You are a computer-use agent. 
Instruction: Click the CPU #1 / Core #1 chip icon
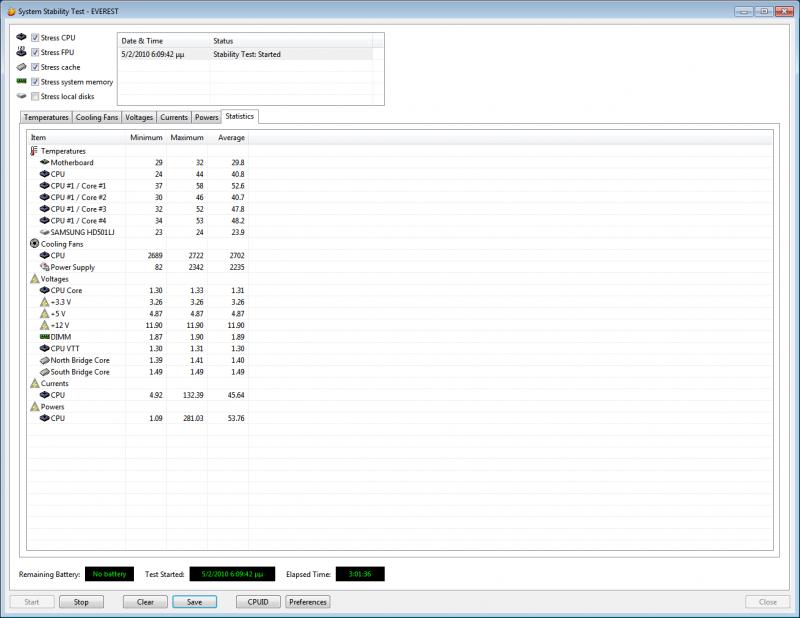pyautogui.click(x=44, y=186)
